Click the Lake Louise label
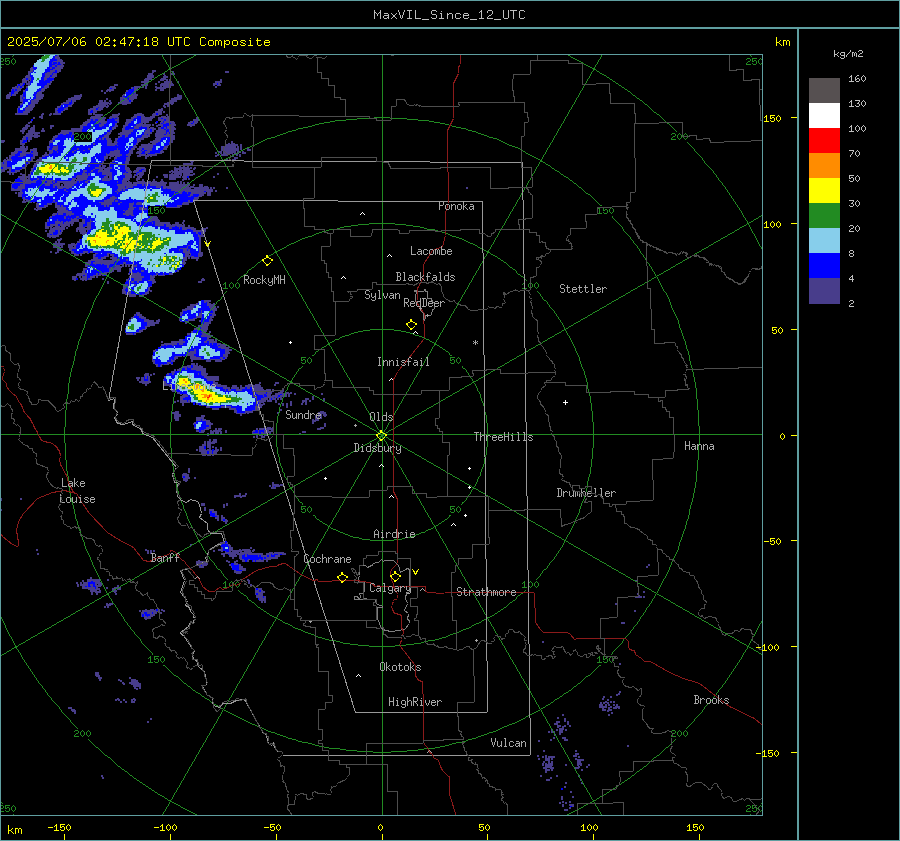900x841 pixels. click(77, 491)
